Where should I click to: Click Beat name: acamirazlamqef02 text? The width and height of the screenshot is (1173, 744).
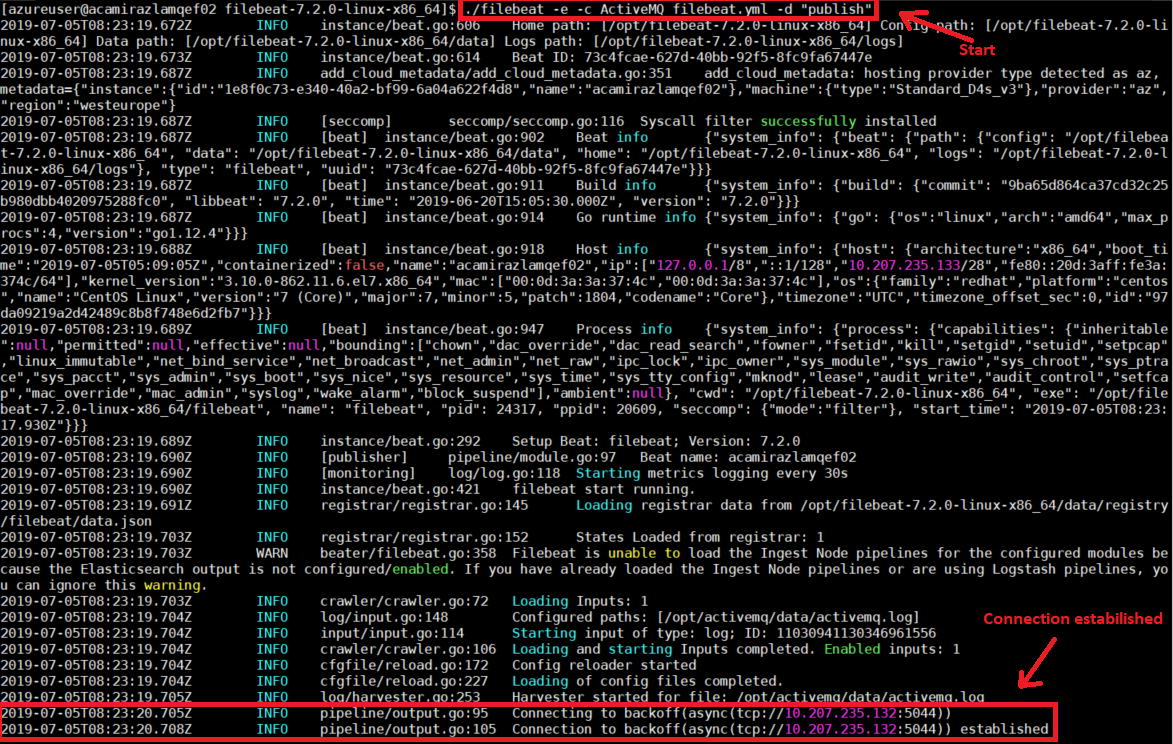point(748,457)
